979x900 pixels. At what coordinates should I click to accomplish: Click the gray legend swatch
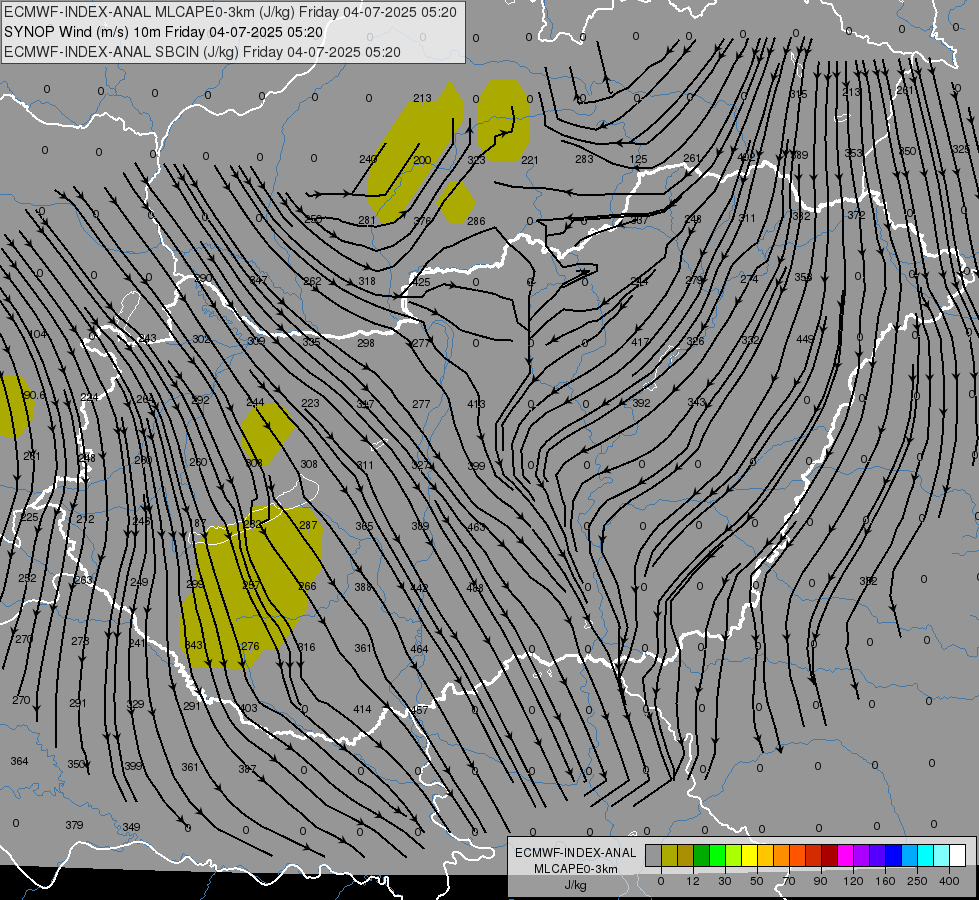tap(653, 855)
